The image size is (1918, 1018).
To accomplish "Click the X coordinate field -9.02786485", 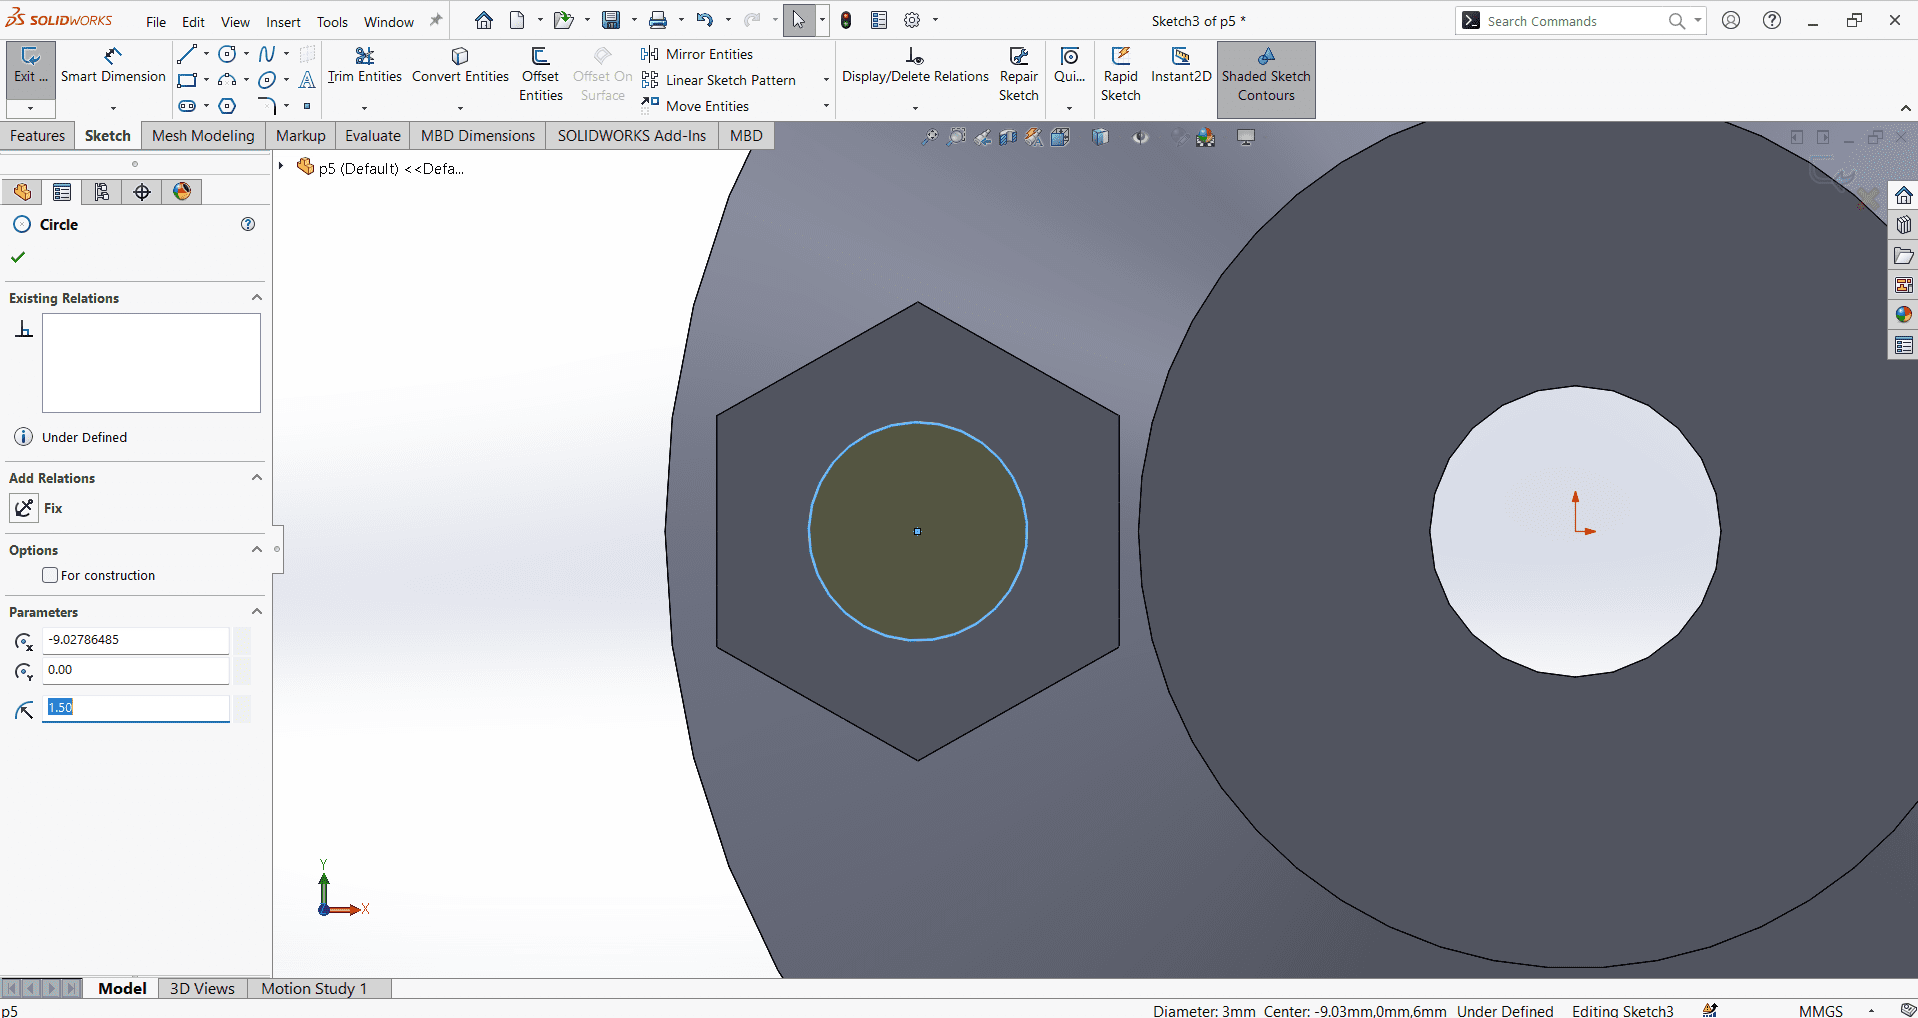I will 136,640.
